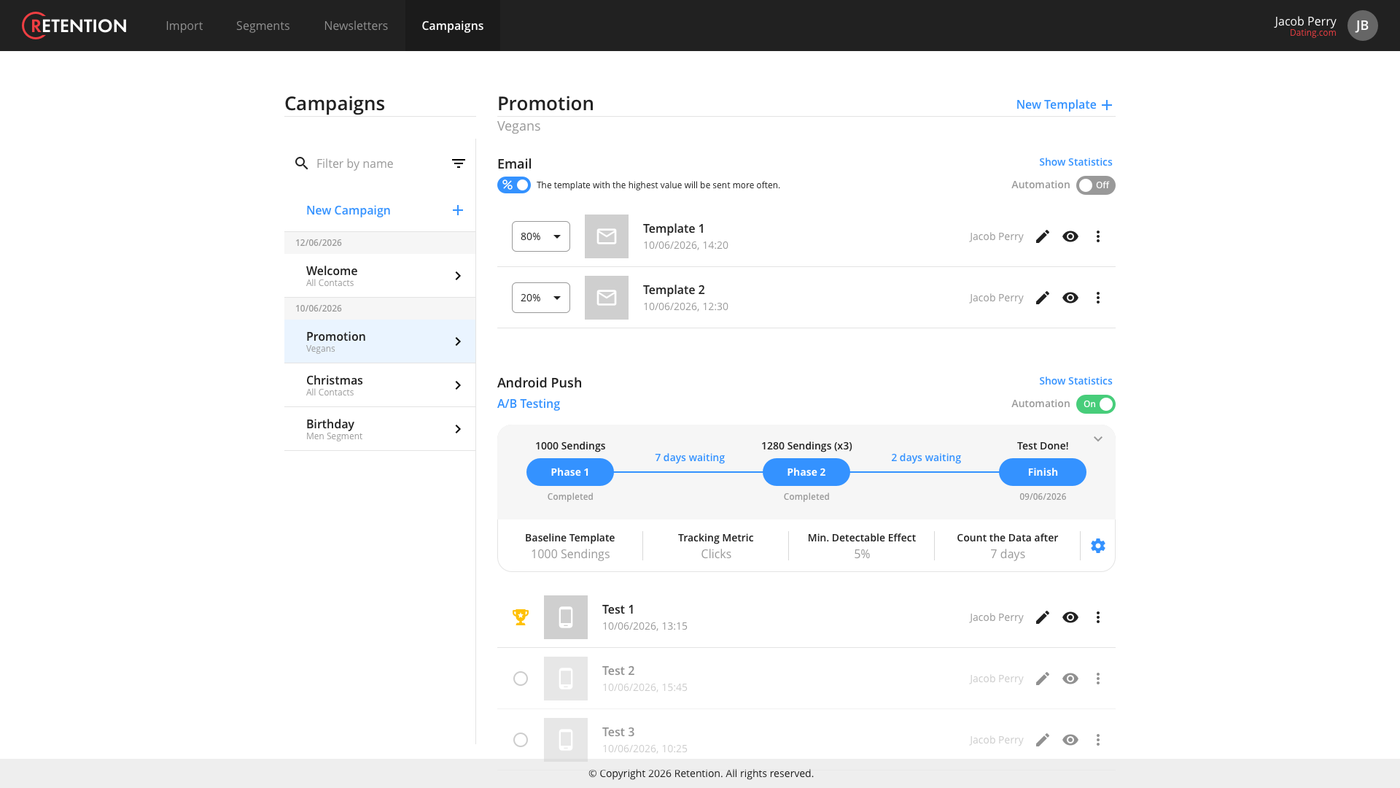Click the New Campaign link
Screen dimensions: 1400x788
pyautogui.click(x=348, y=210)
